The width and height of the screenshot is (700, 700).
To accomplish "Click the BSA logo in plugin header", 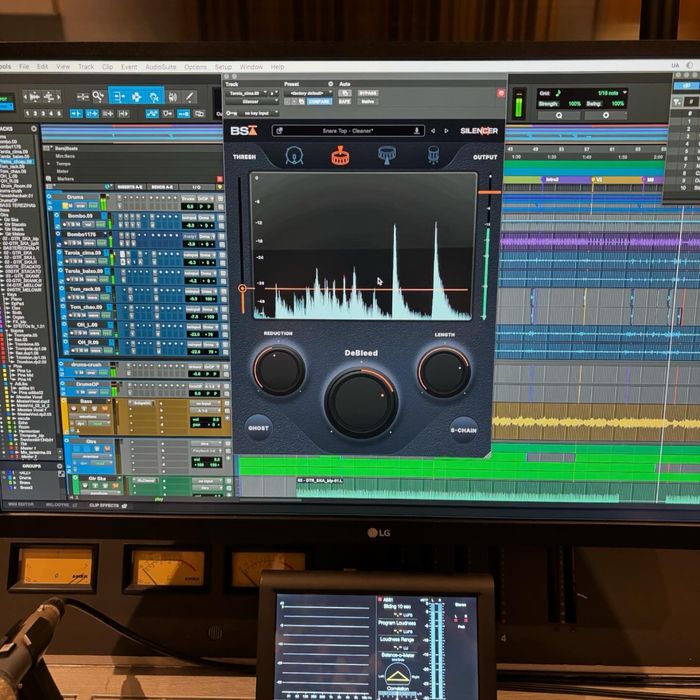I will point(244,130).
